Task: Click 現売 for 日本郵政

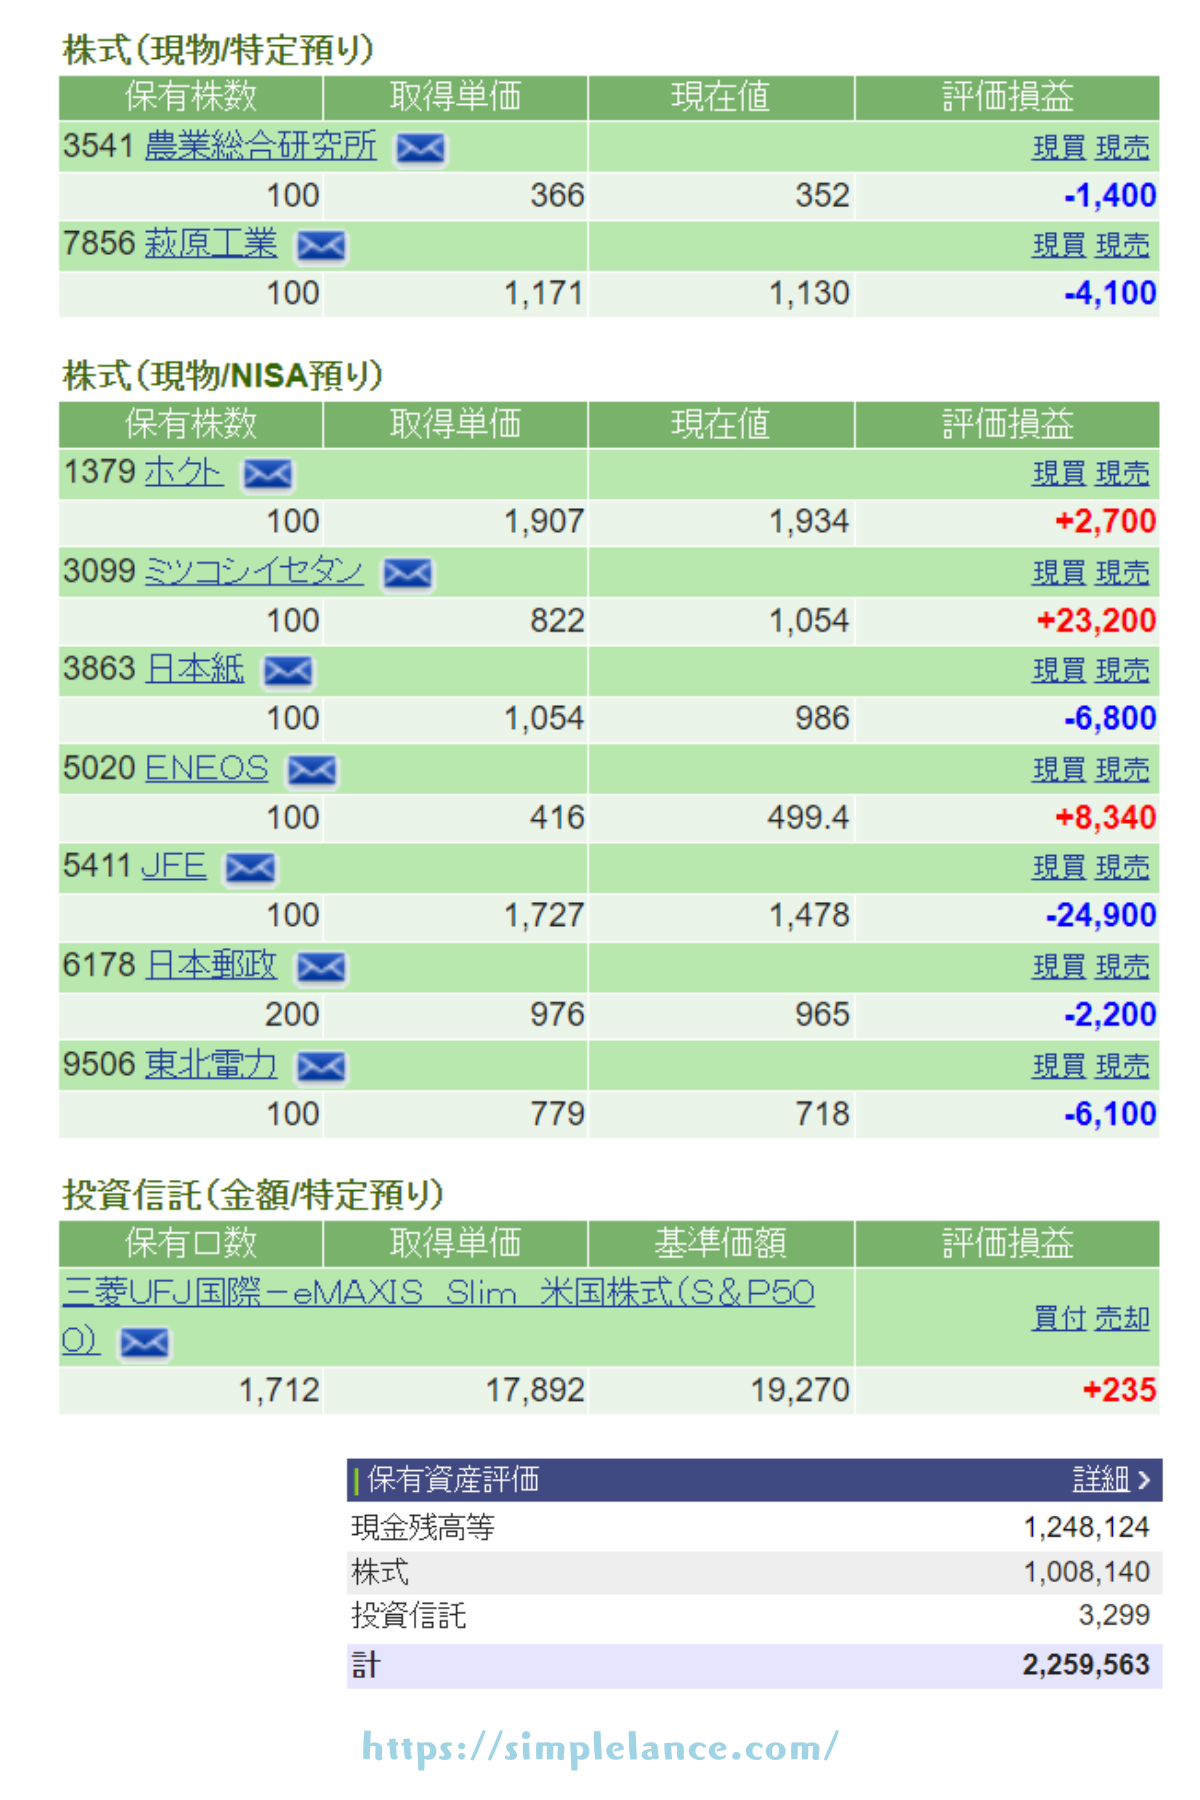Action: pyautogui.click(x=1122, y=967)
